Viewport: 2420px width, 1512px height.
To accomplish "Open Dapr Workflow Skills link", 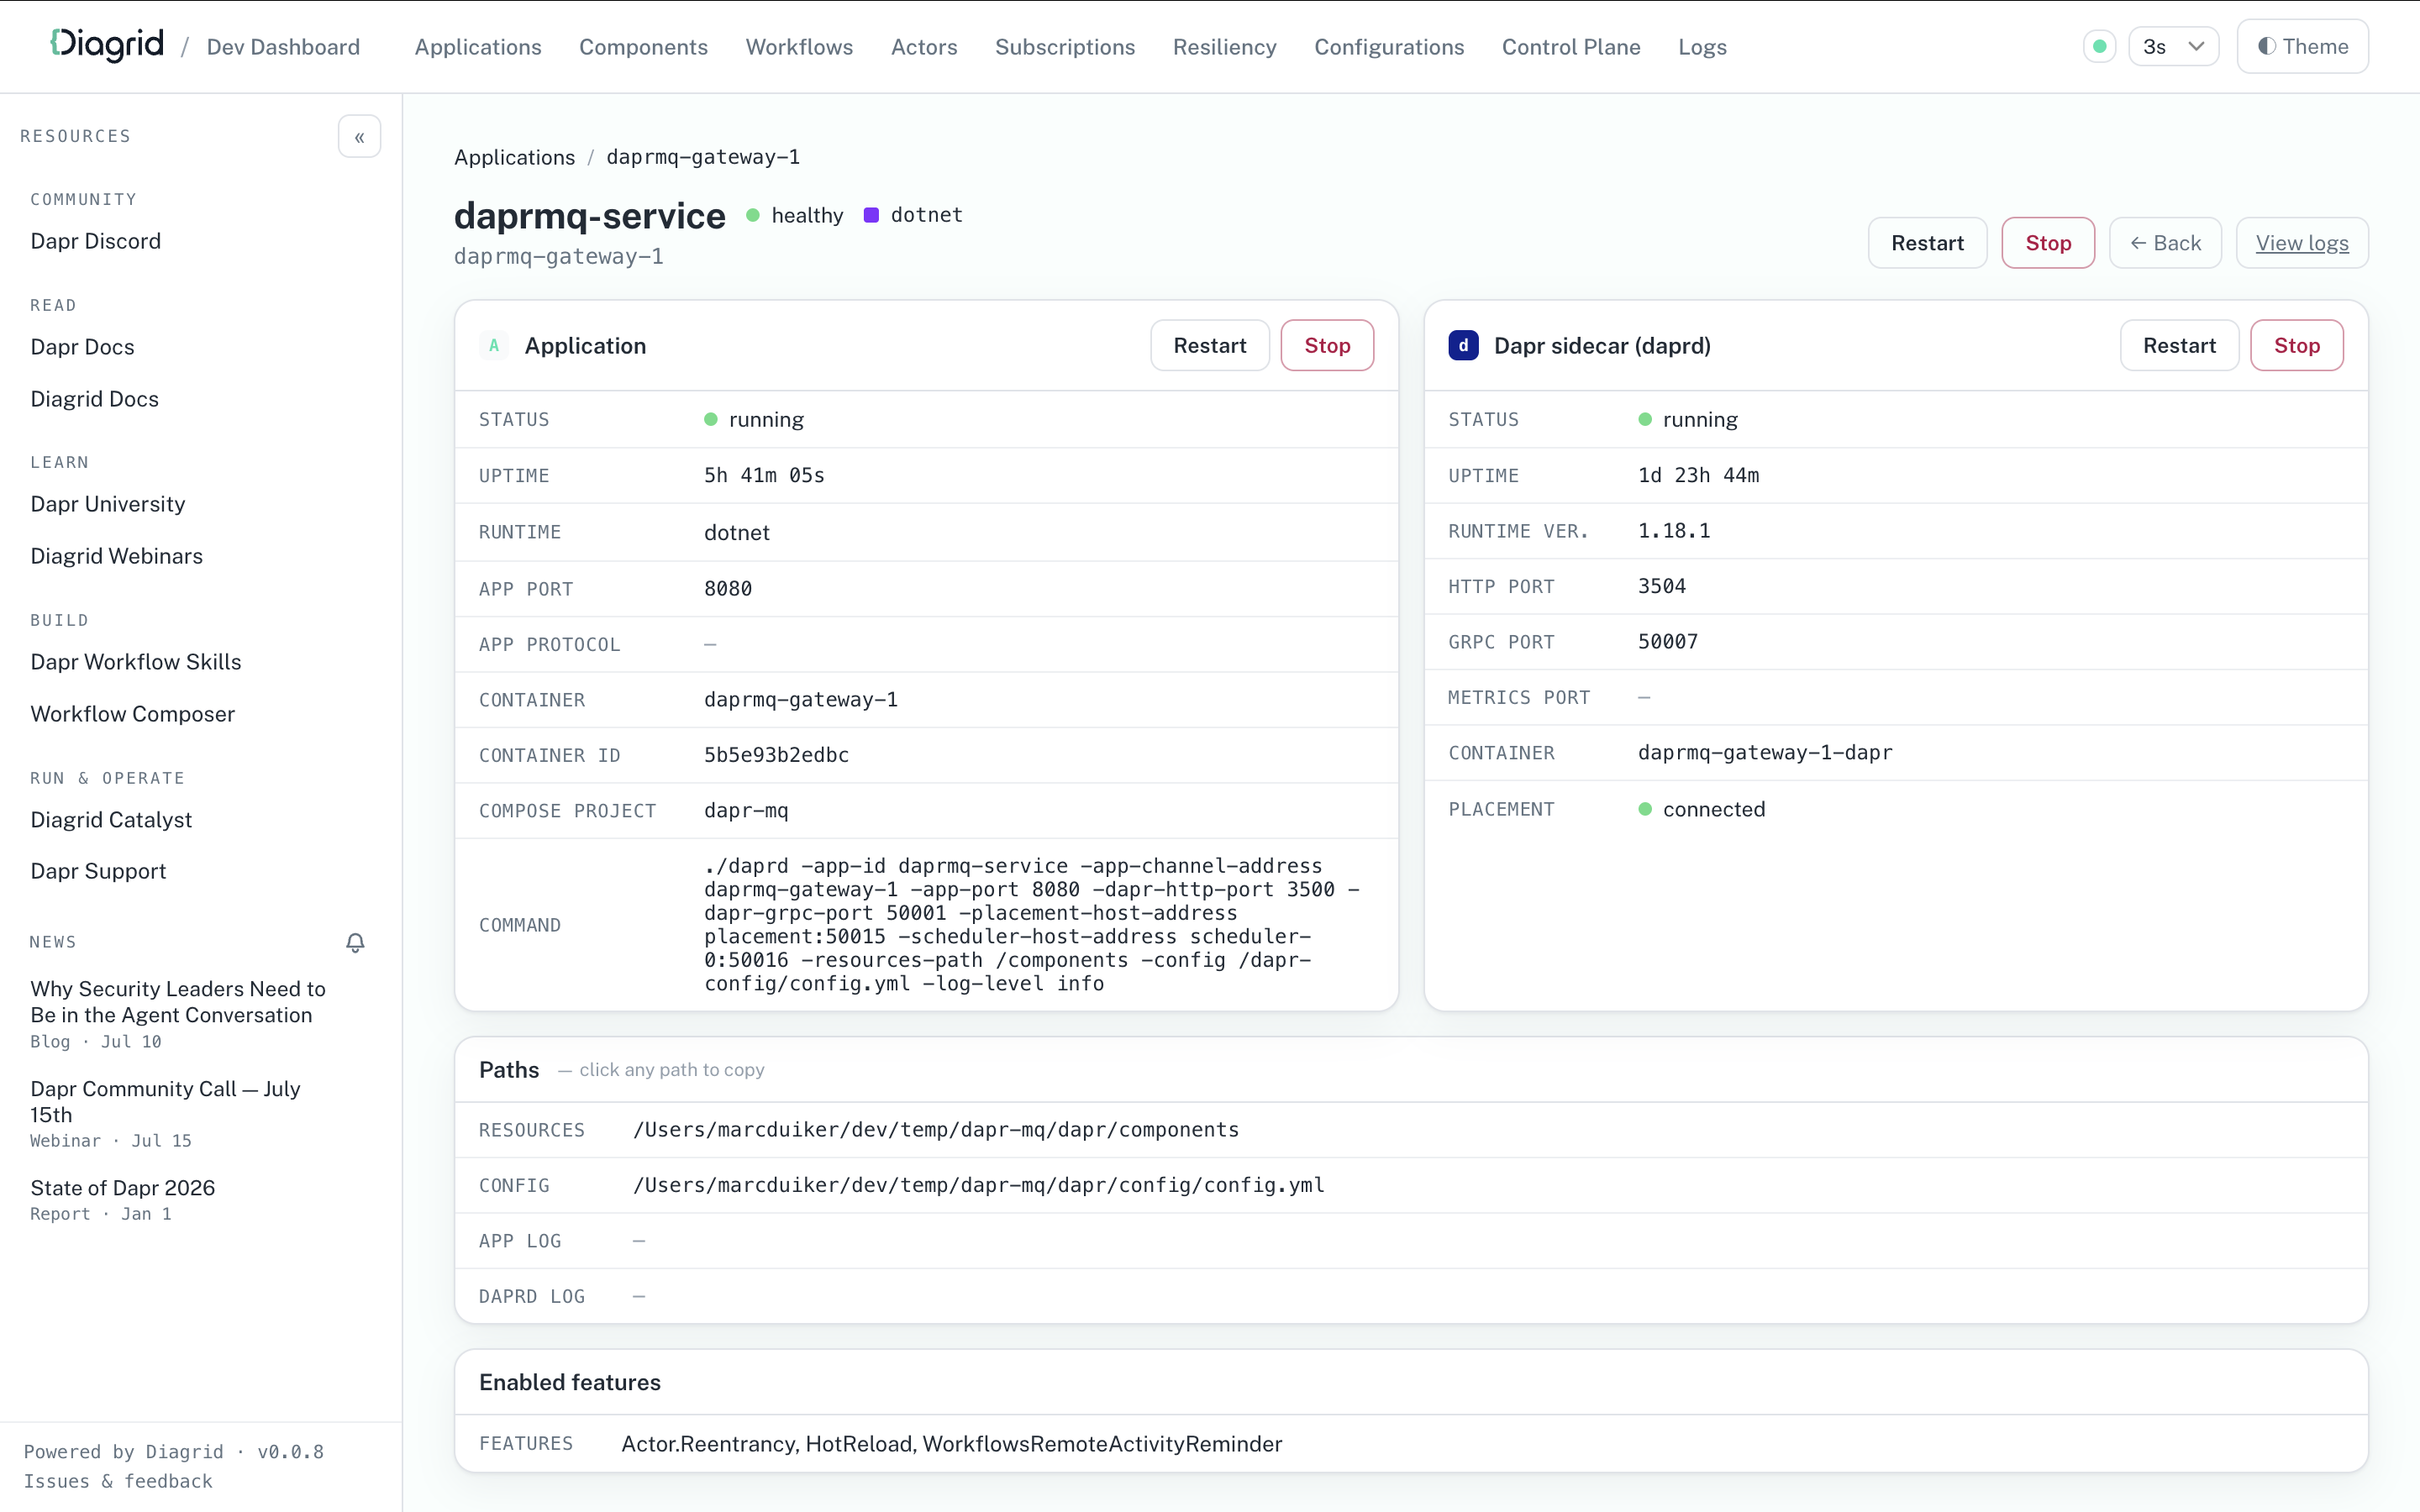I will (136, 662).
